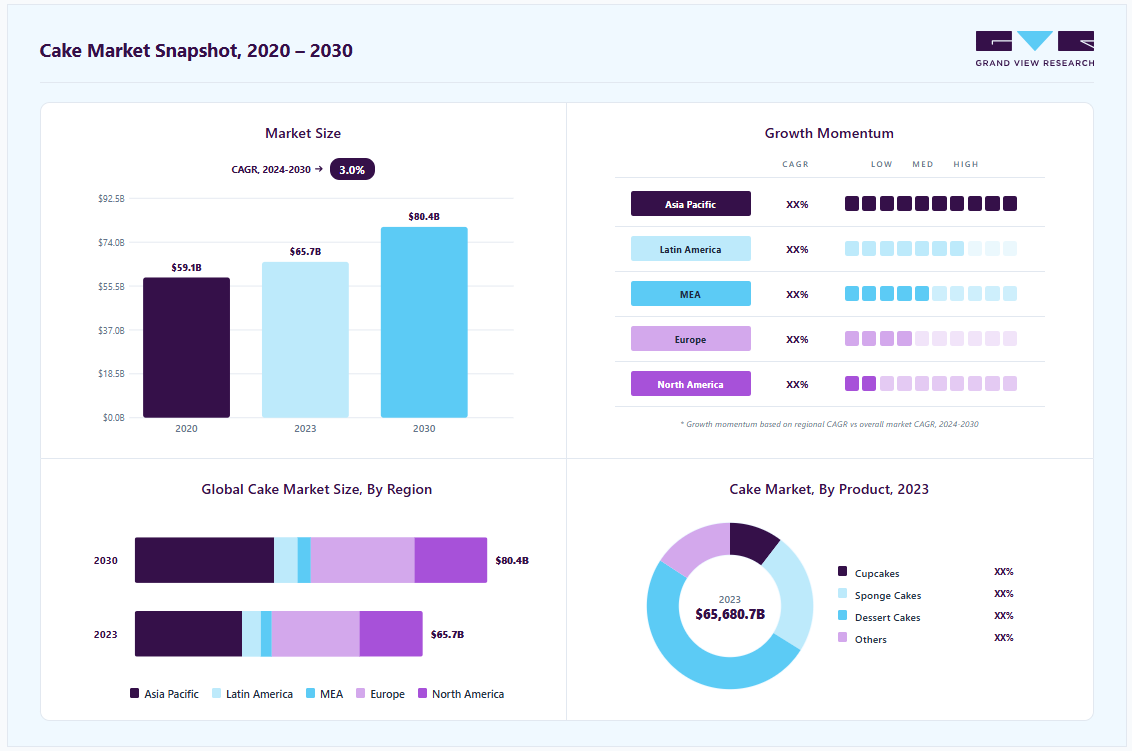The width and height of the screenshot is (1132, 751).
Task: Click the Latin America legend swatch
Action: pos(217,693)
